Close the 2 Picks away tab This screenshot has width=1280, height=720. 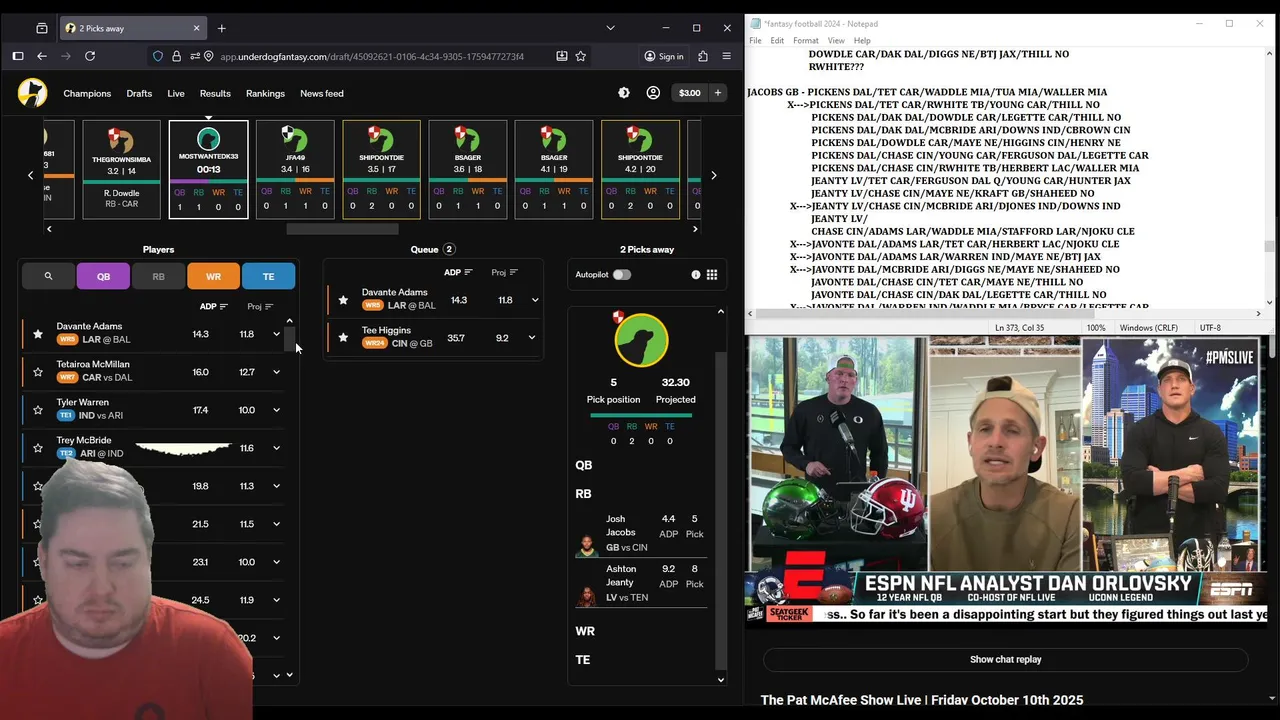[x=197, y=28]
